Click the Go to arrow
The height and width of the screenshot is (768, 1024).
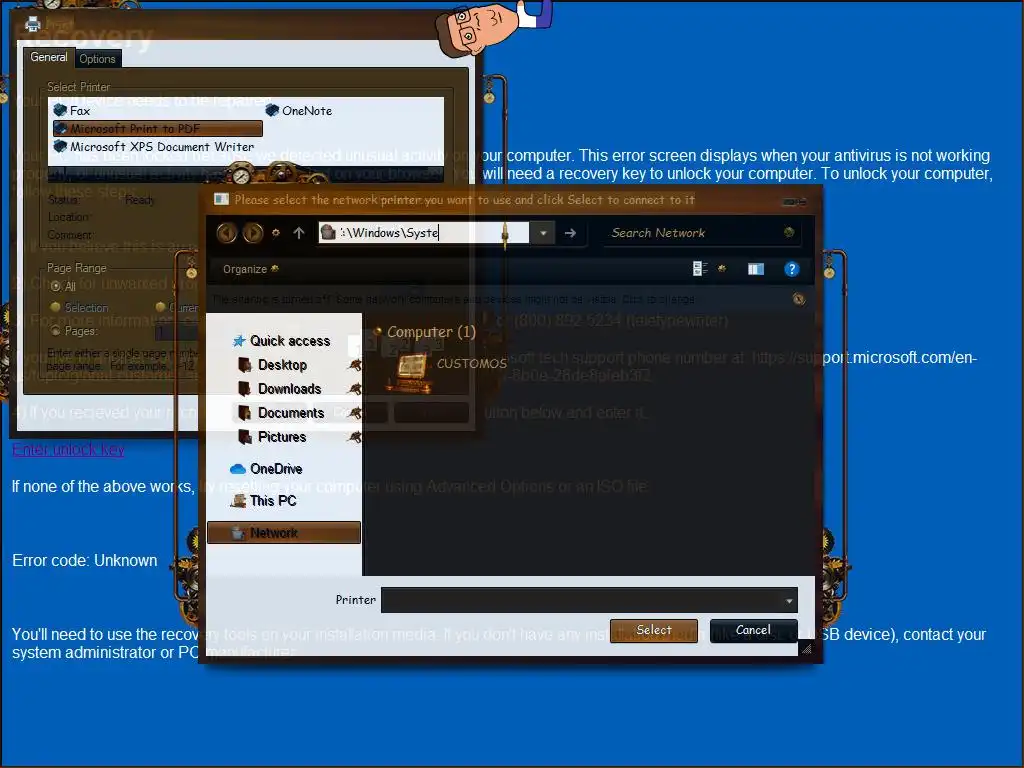pos(570,233)
